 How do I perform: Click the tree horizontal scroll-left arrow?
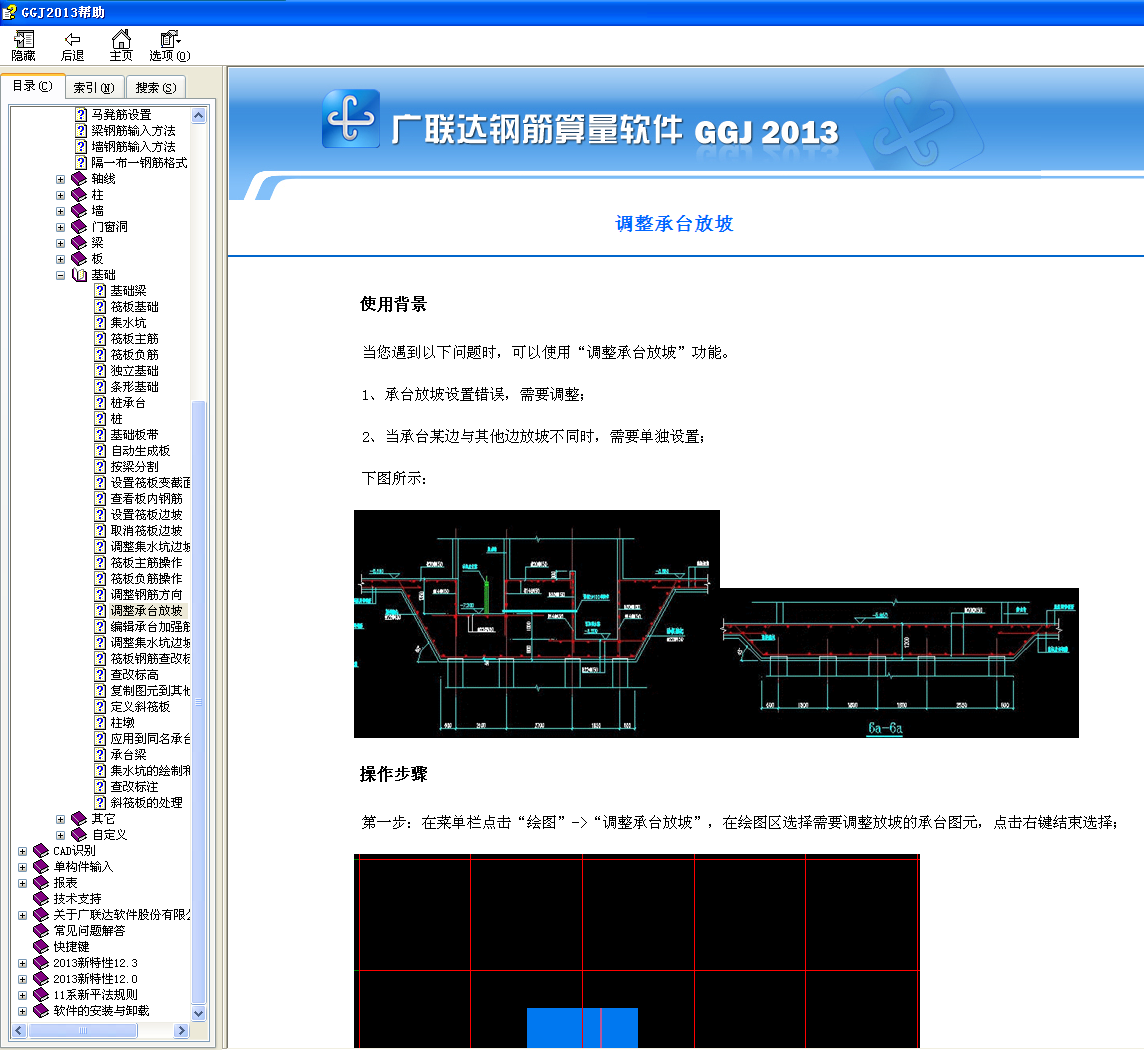point(19,1030)
